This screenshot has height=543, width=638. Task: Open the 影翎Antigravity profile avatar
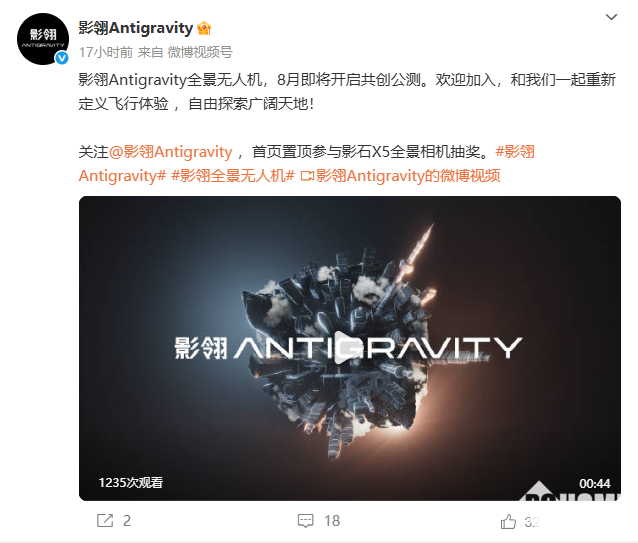(x=43, y=39)
